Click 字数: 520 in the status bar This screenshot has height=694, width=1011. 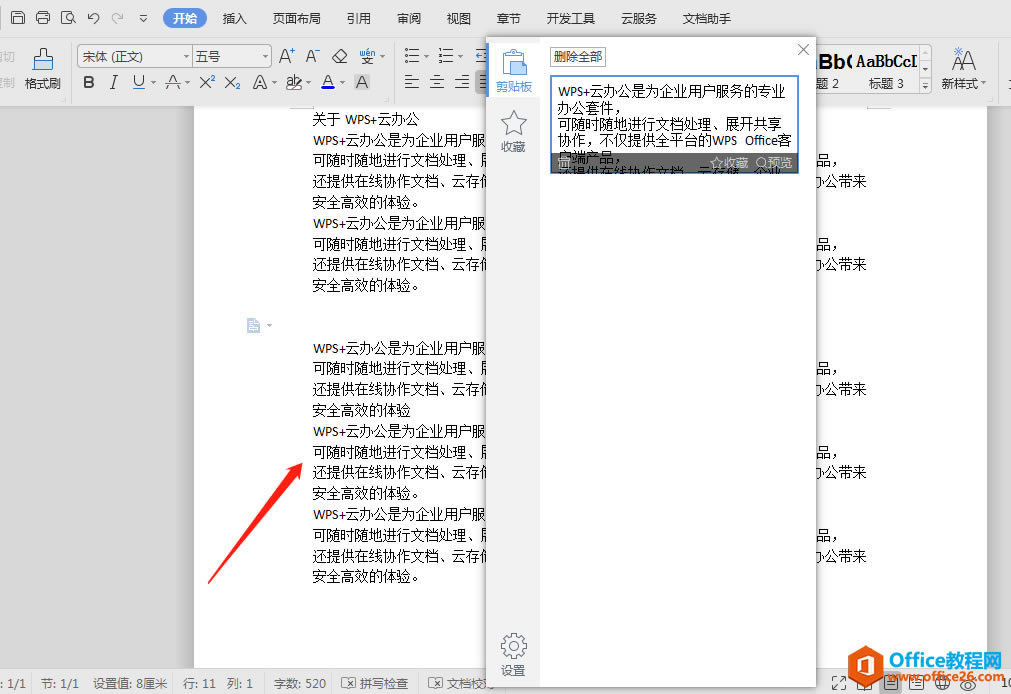coord(300,683)
